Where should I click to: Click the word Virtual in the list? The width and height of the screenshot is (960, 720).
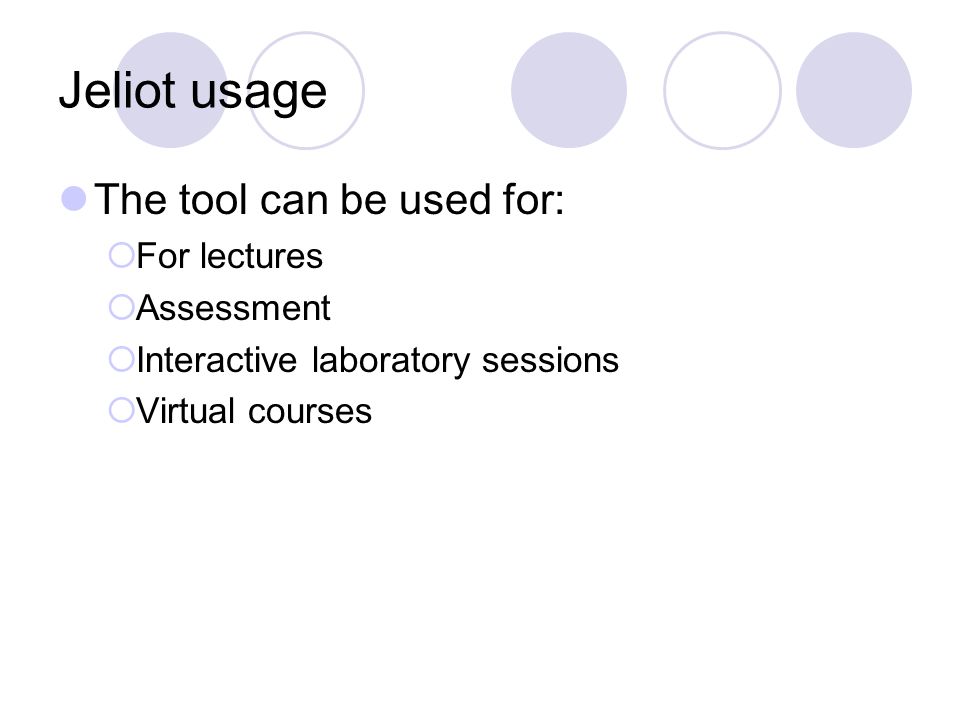click(186, 410)
